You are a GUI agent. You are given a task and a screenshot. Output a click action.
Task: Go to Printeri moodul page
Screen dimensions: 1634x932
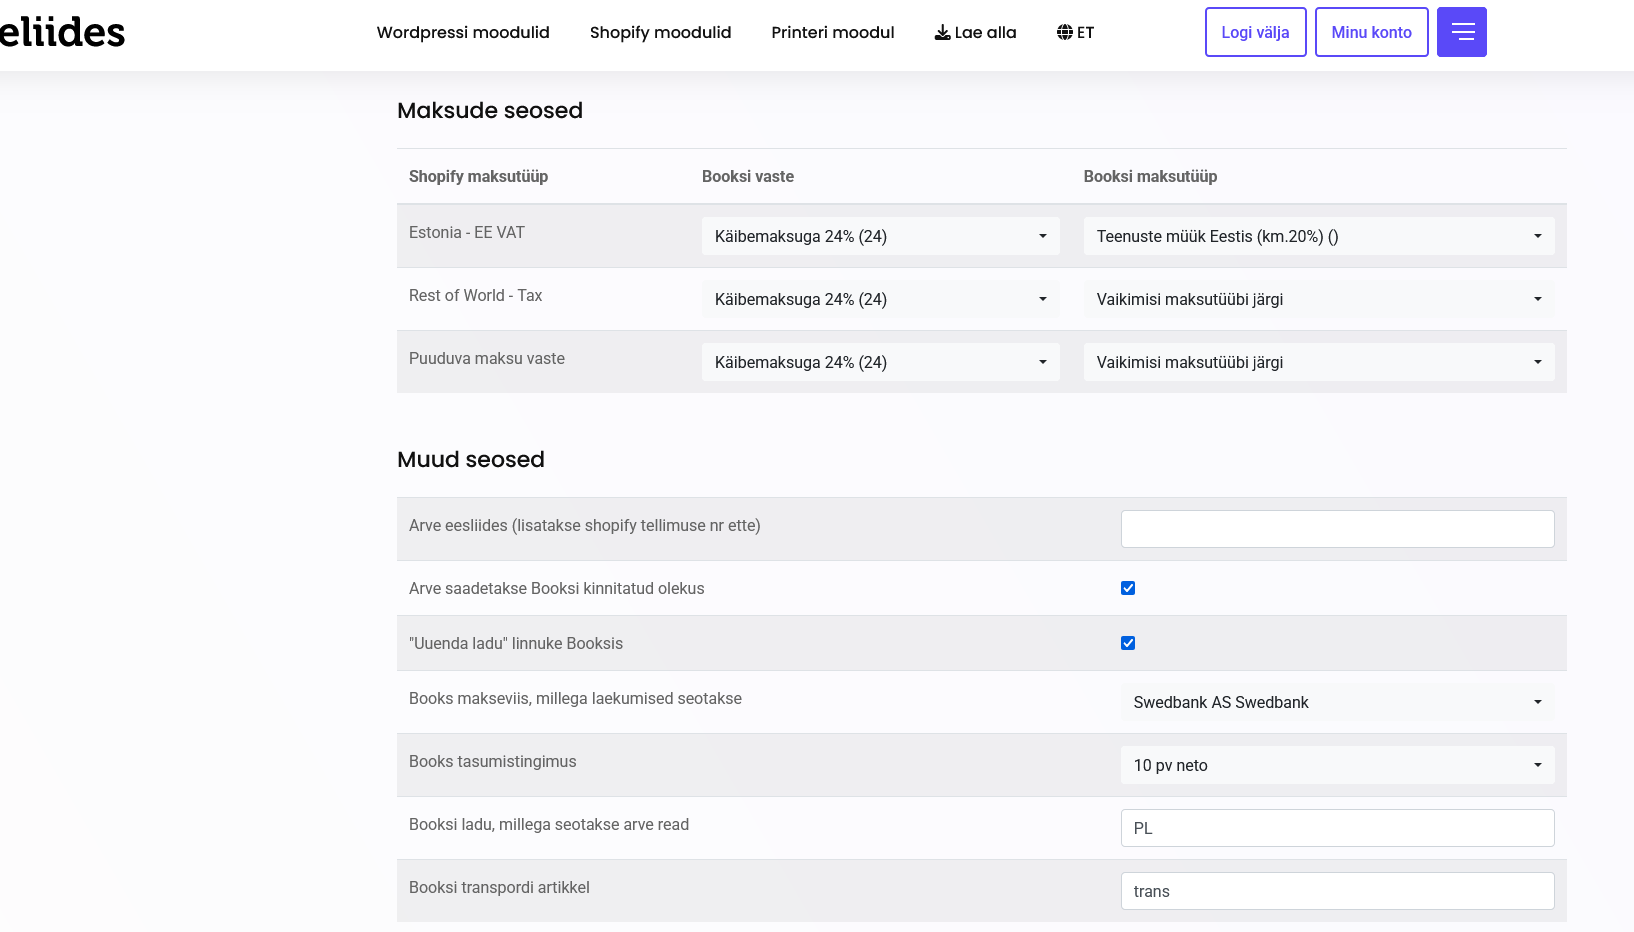point(832,32)
